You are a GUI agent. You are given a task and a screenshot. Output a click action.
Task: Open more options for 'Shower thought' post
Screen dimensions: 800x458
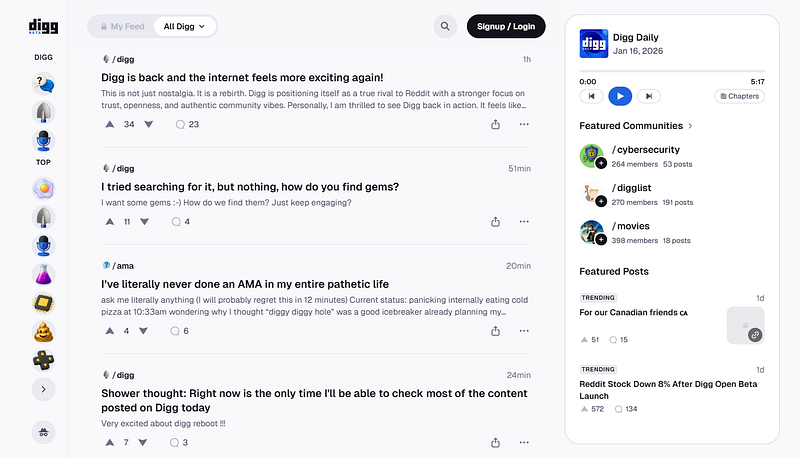point(524,443)
